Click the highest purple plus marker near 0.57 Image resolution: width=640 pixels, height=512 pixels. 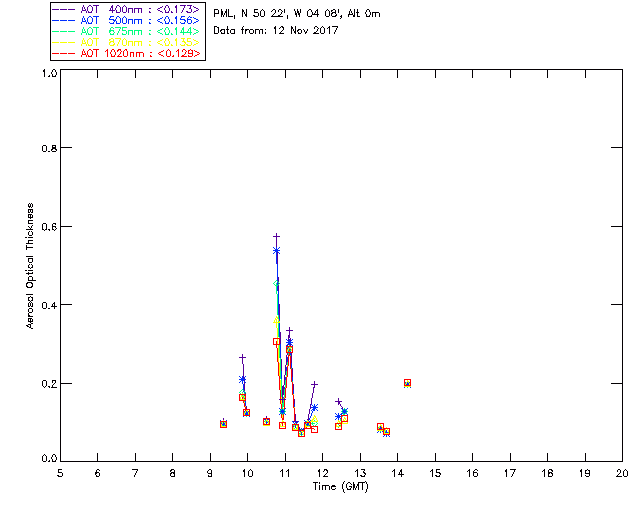276,236
